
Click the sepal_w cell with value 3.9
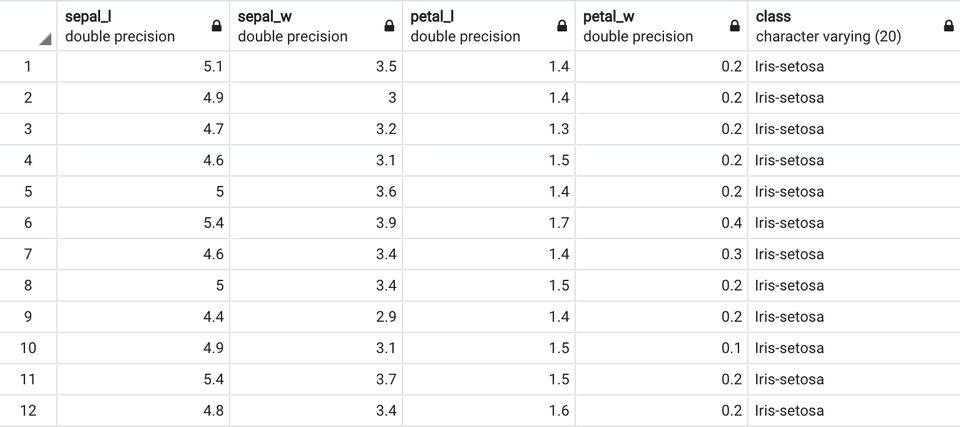316,223
